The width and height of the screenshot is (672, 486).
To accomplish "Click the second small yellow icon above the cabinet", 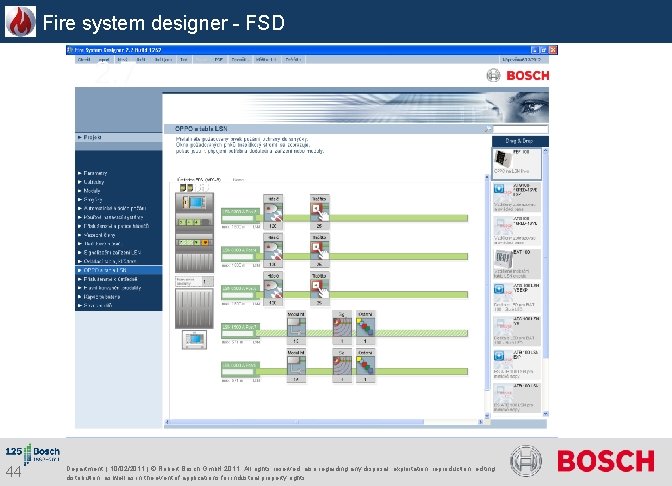I will pyautogui.click(x=190, y=188).
